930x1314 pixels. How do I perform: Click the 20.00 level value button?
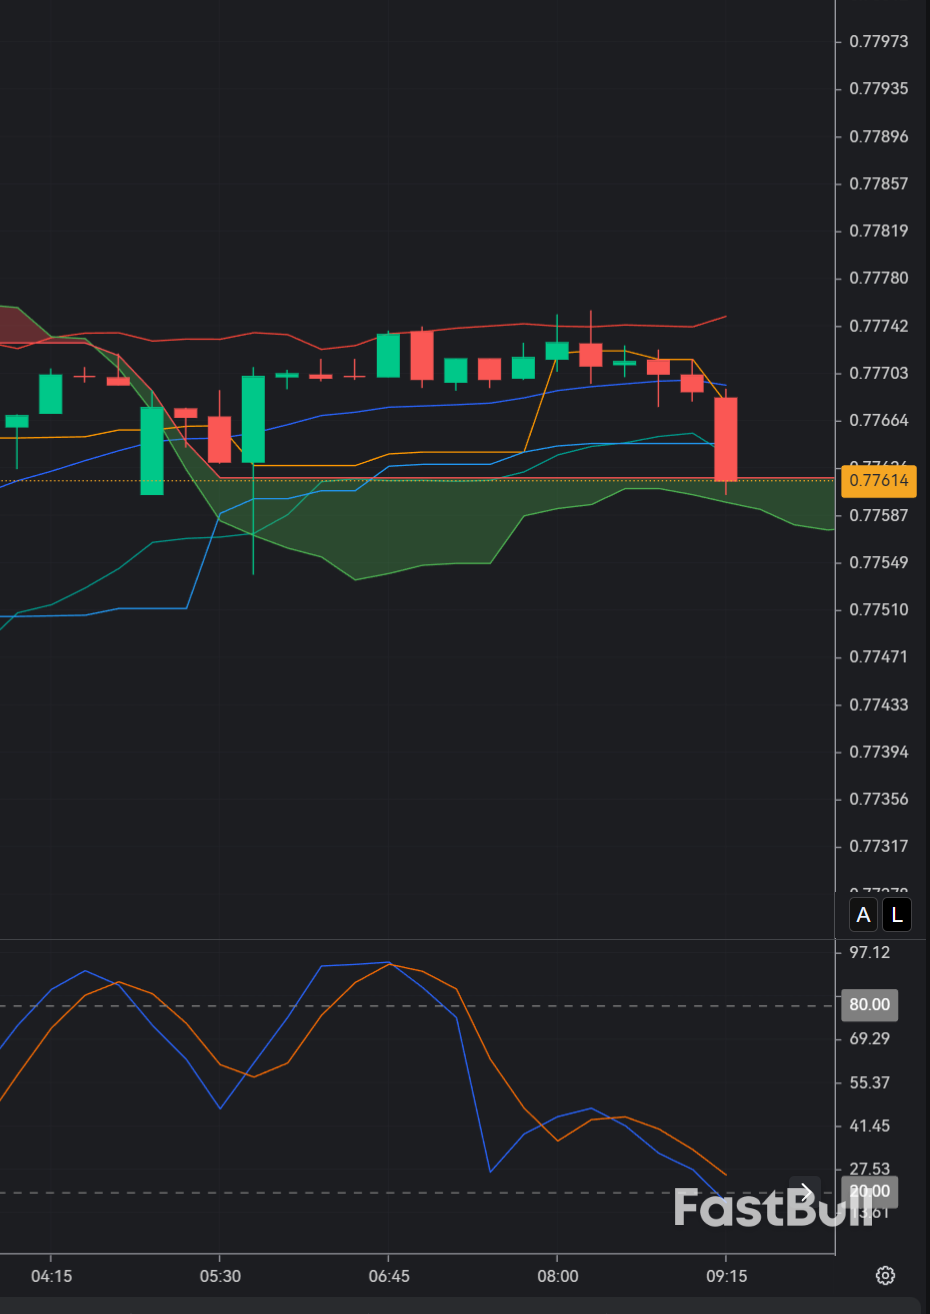point(868,1192)
